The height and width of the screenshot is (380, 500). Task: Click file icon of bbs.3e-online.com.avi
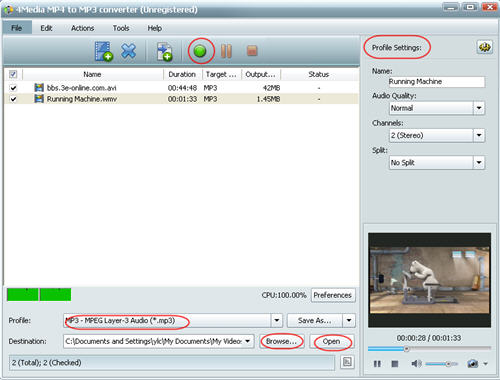[x=39, y=88]
